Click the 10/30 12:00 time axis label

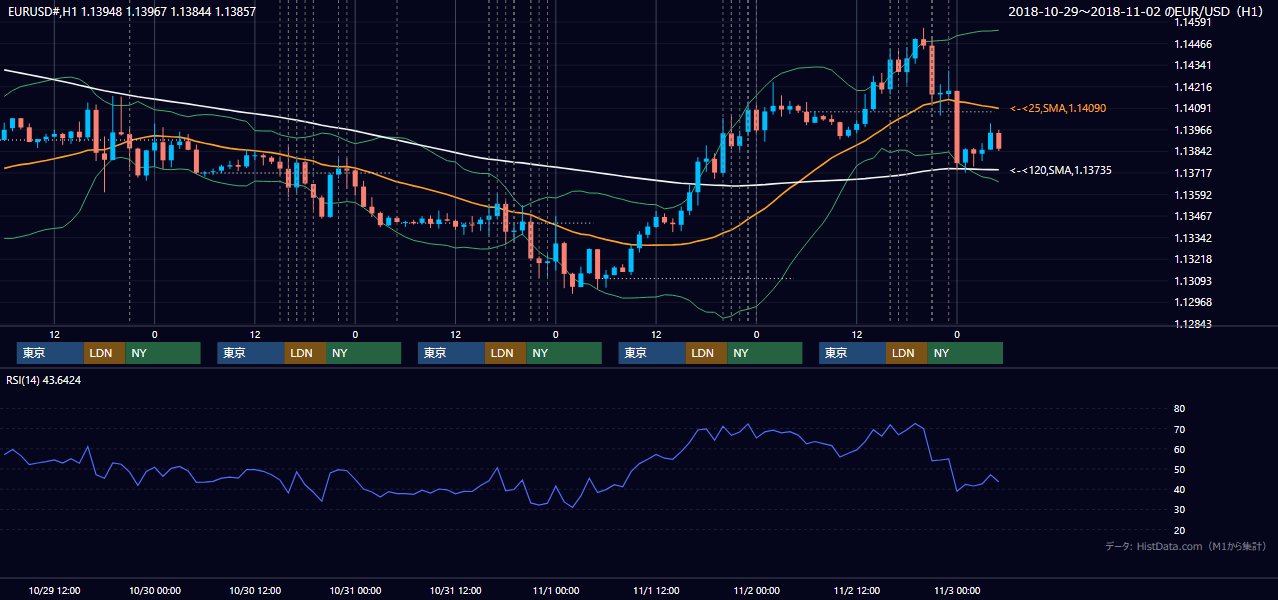tap(255, 591)
